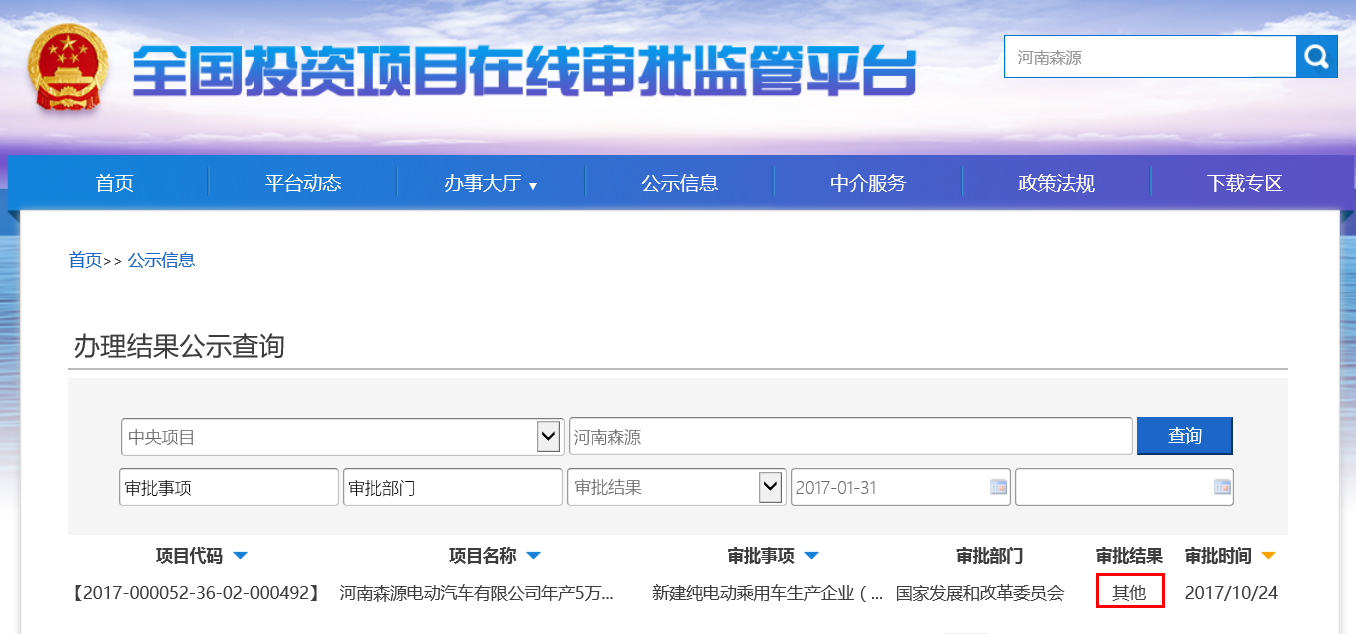Sort the 审批事项 column
This screenshot has width=1356, height=634.
click(x=812, y=556)
